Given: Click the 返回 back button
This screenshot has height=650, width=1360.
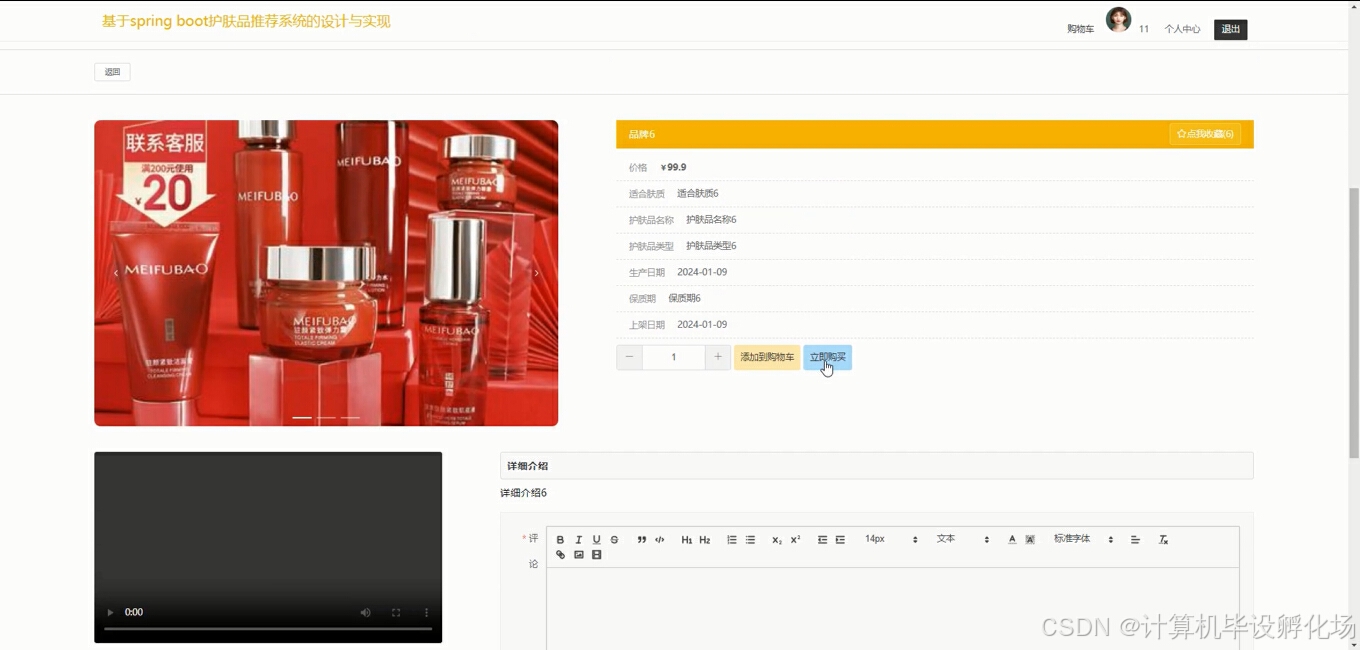Looking at the screenshot, I should tap(112, 72).
